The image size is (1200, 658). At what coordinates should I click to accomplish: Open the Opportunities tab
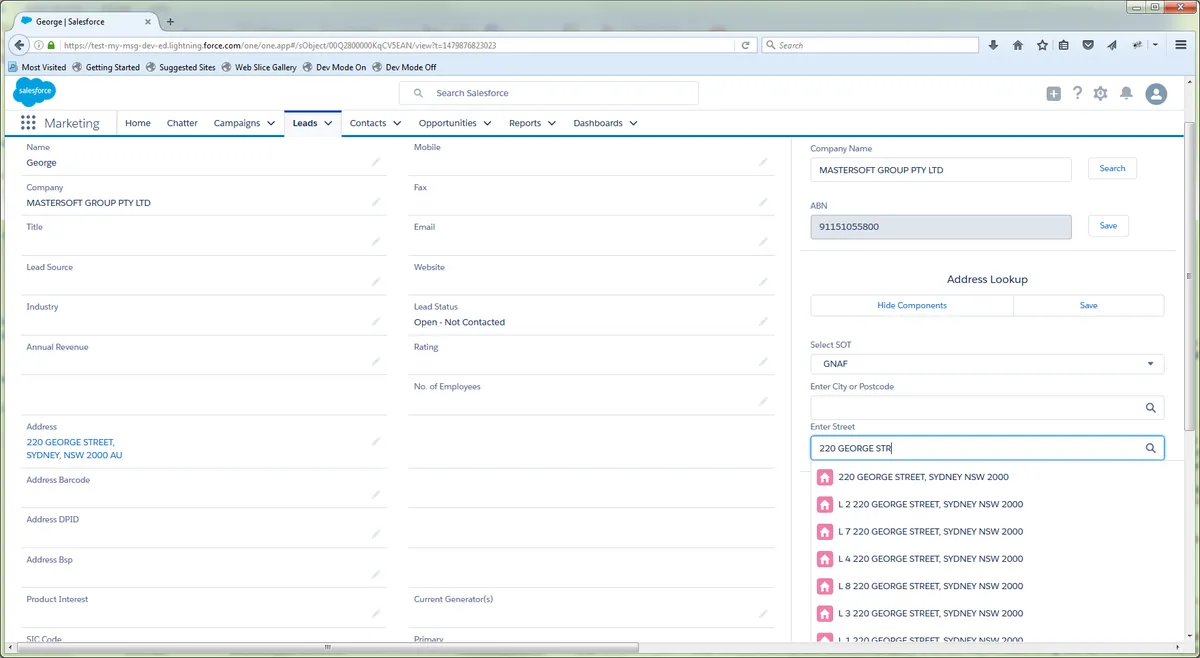[448, 123]
